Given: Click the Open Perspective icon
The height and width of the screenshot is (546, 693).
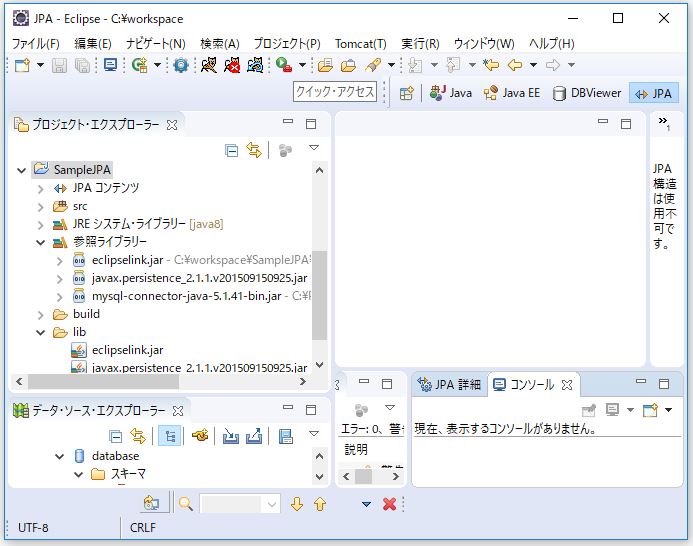Looking at the screenshot, I should pos(406,93).
